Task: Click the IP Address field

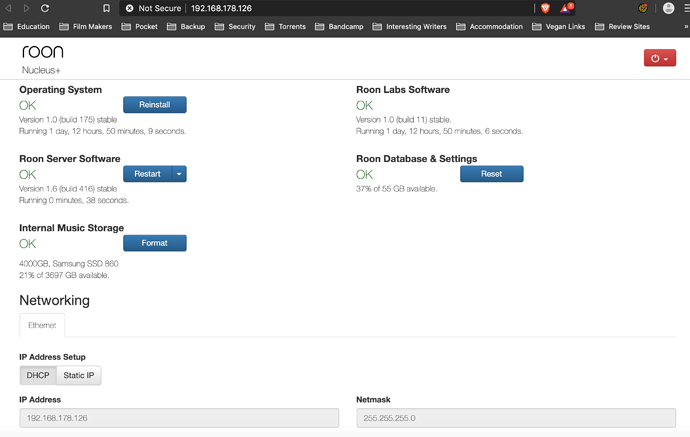Action: (179, 418)
